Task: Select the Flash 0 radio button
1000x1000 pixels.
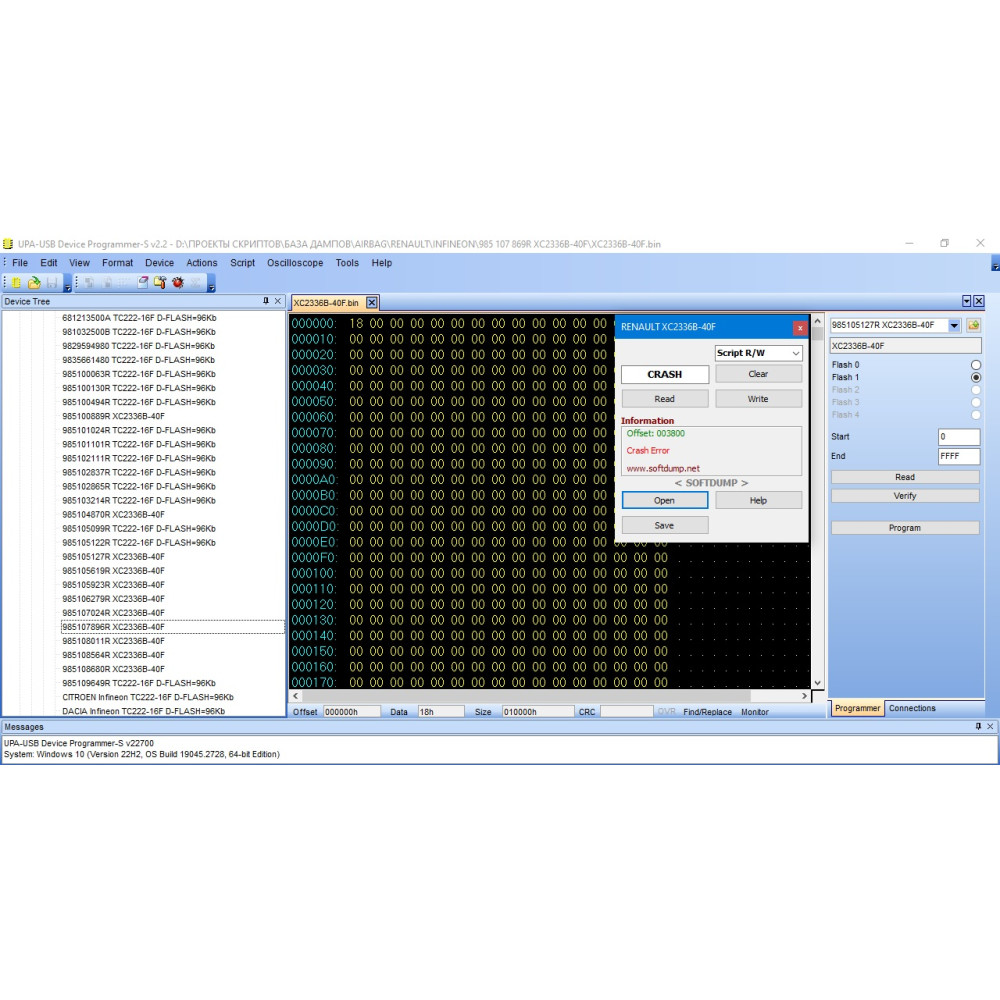Action: coord(975,365)
